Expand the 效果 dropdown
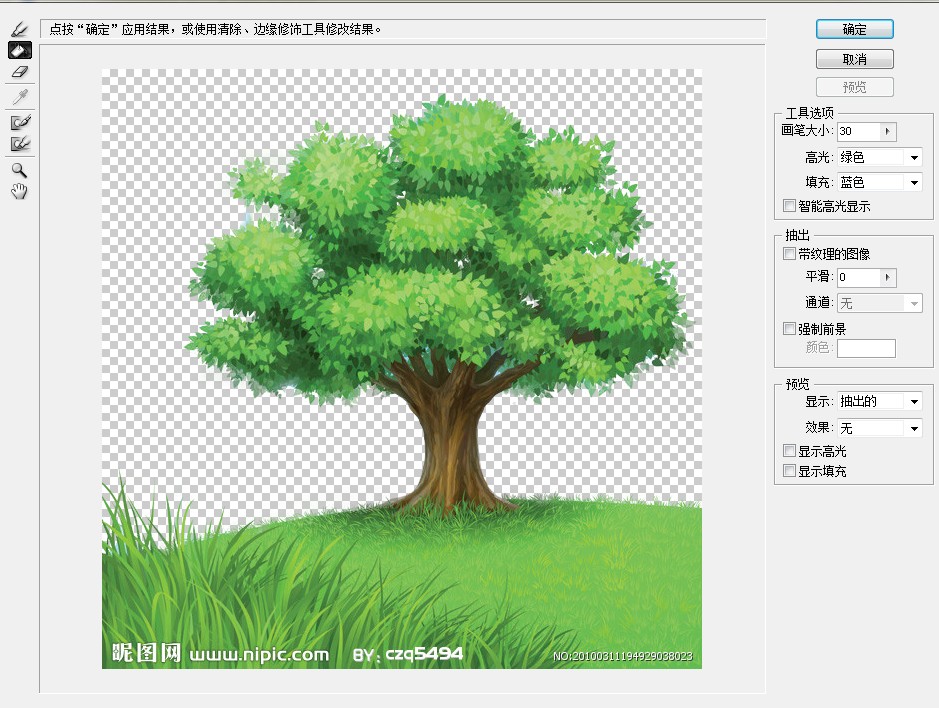939x708 pixels. click(x=913, y=428)
